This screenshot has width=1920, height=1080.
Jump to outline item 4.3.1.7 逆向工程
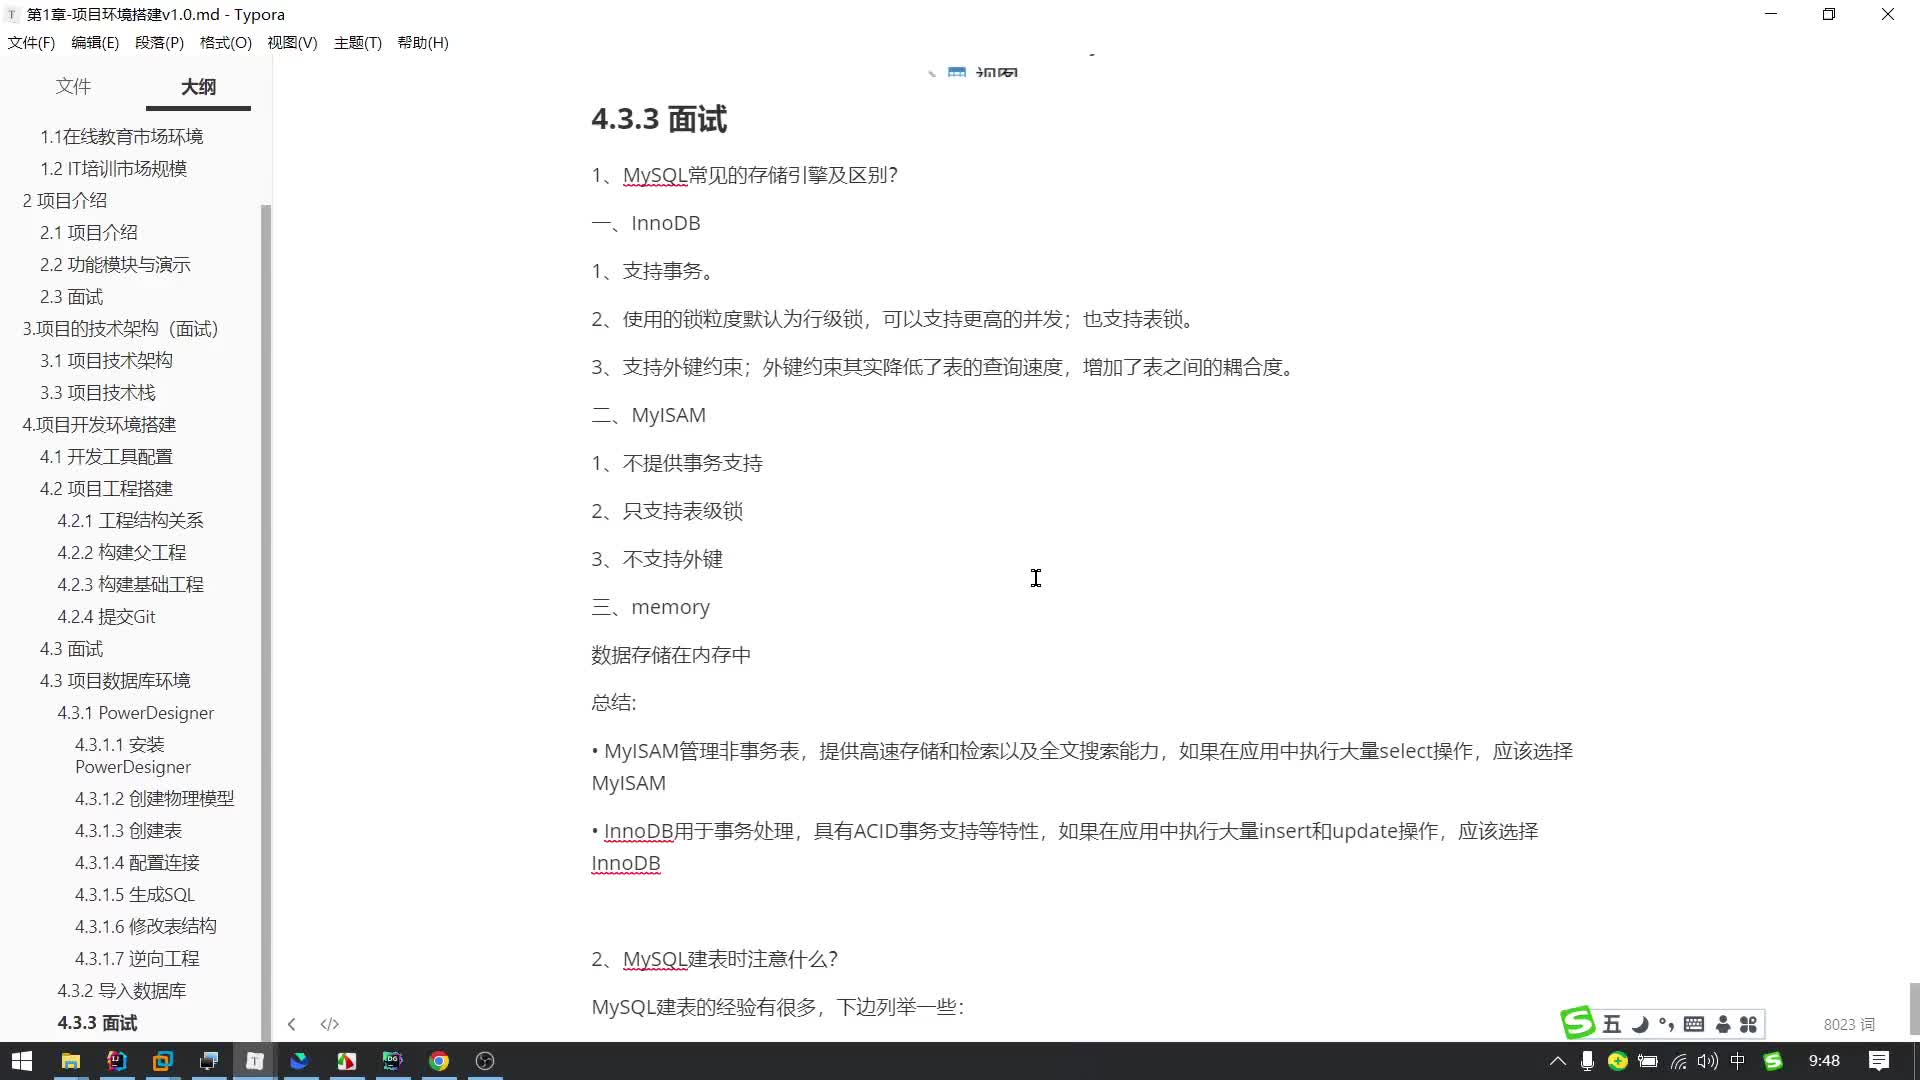[137, 959]
